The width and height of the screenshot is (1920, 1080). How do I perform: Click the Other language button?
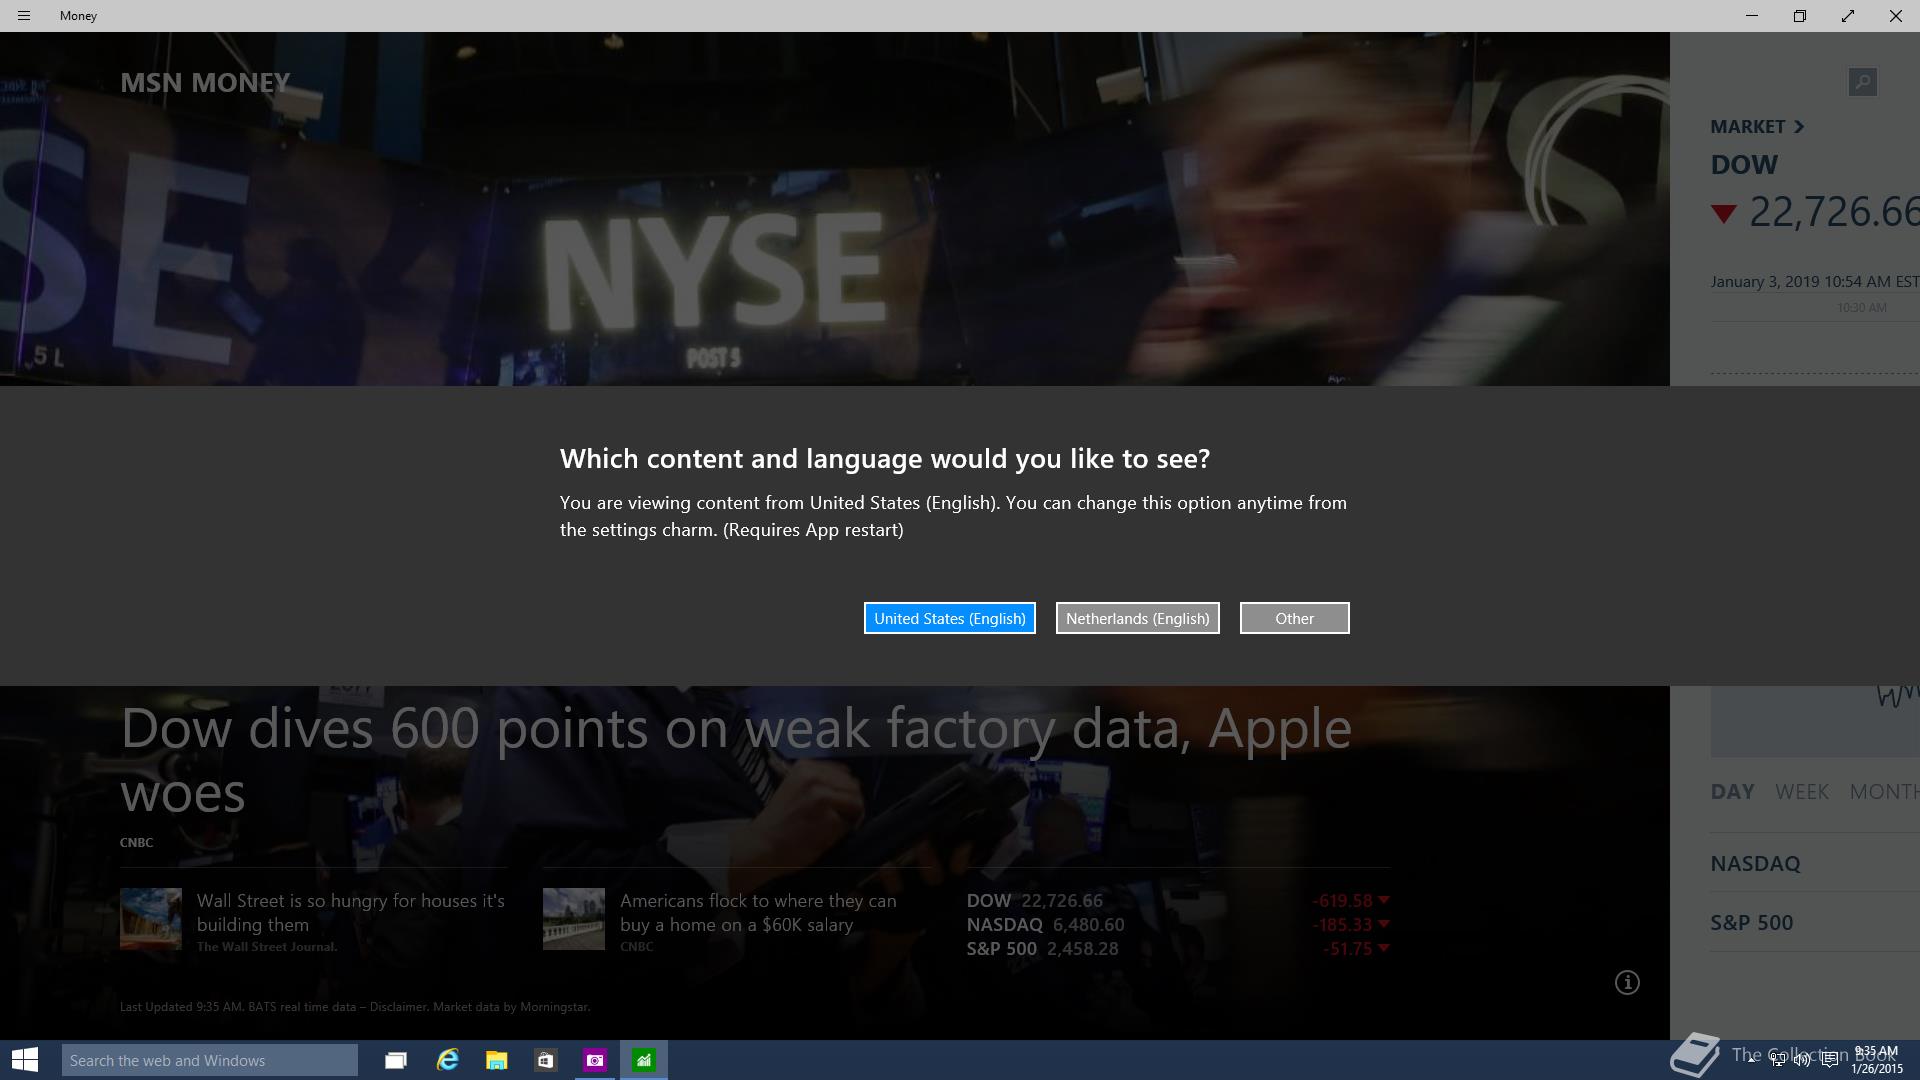tap(1295, 618)
